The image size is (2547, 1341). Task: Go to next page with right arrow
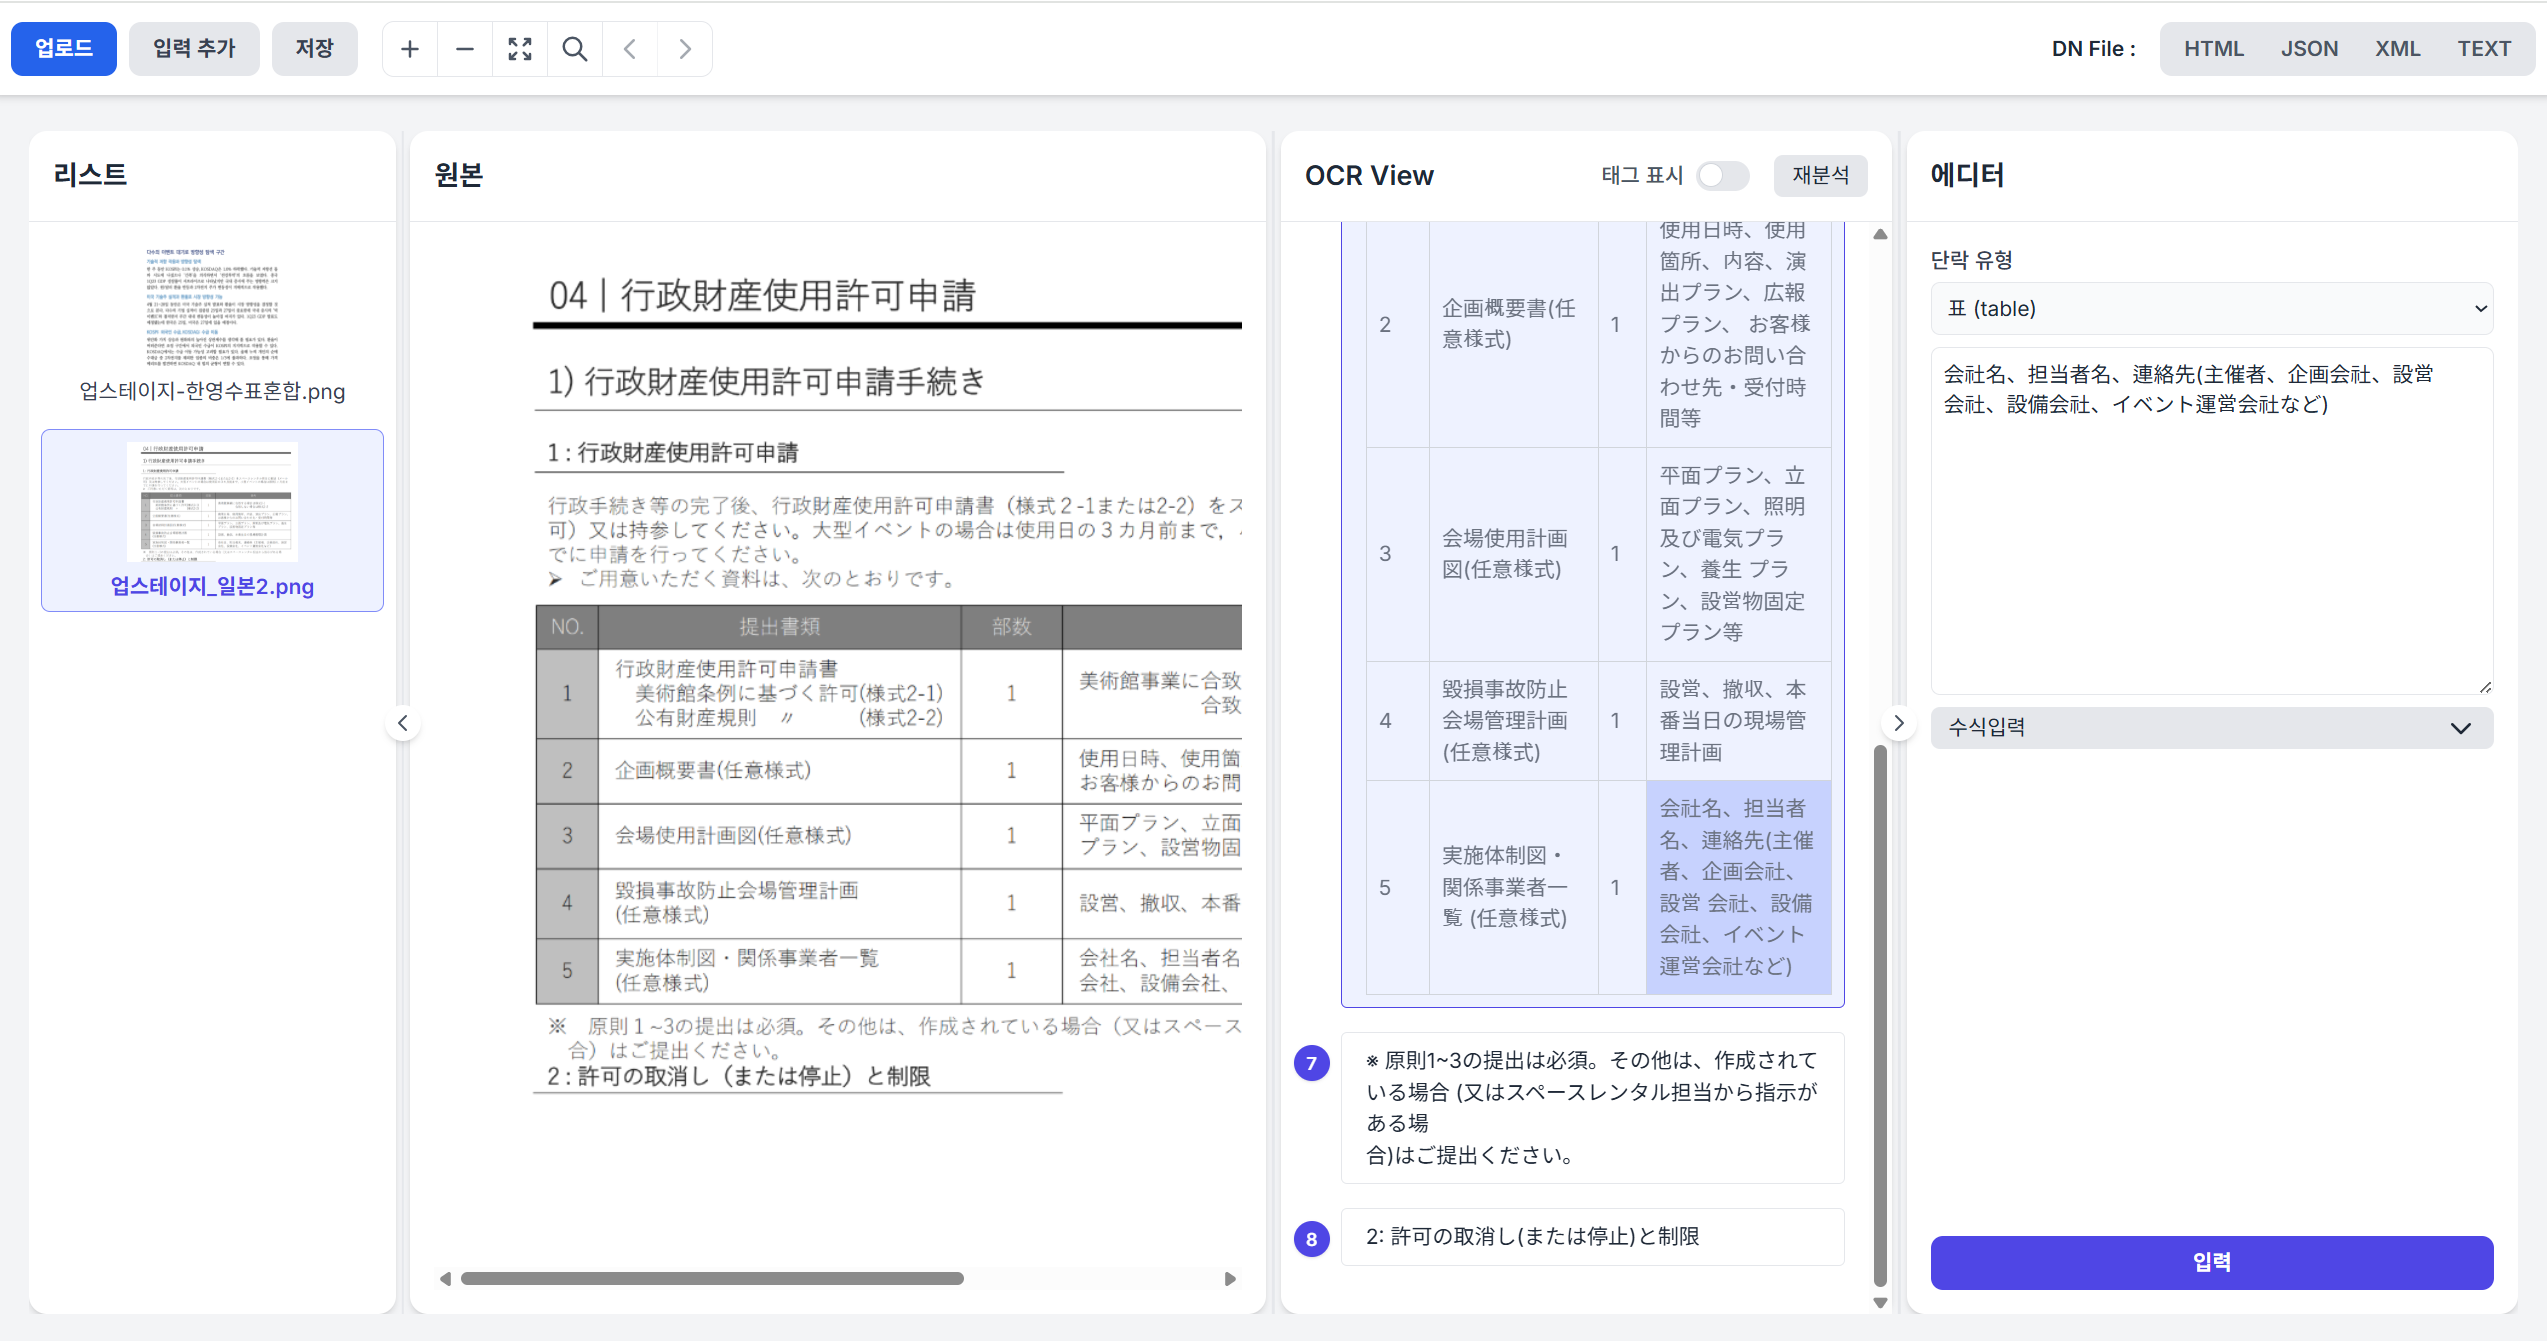(x=685, y=49)
